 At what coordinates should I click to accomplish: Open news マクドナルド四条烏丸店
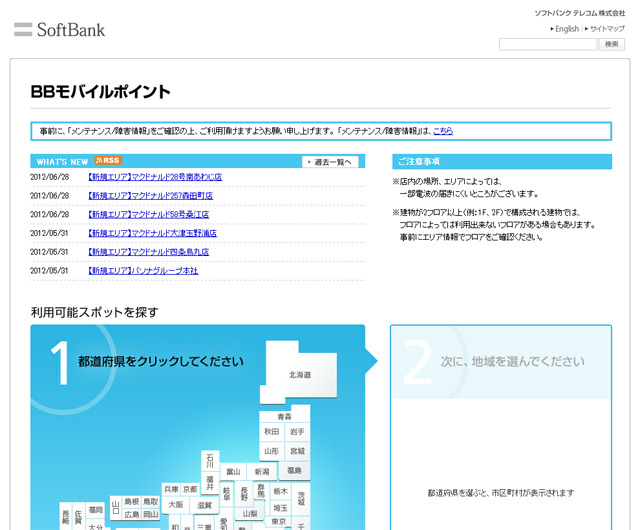(151, 251)
